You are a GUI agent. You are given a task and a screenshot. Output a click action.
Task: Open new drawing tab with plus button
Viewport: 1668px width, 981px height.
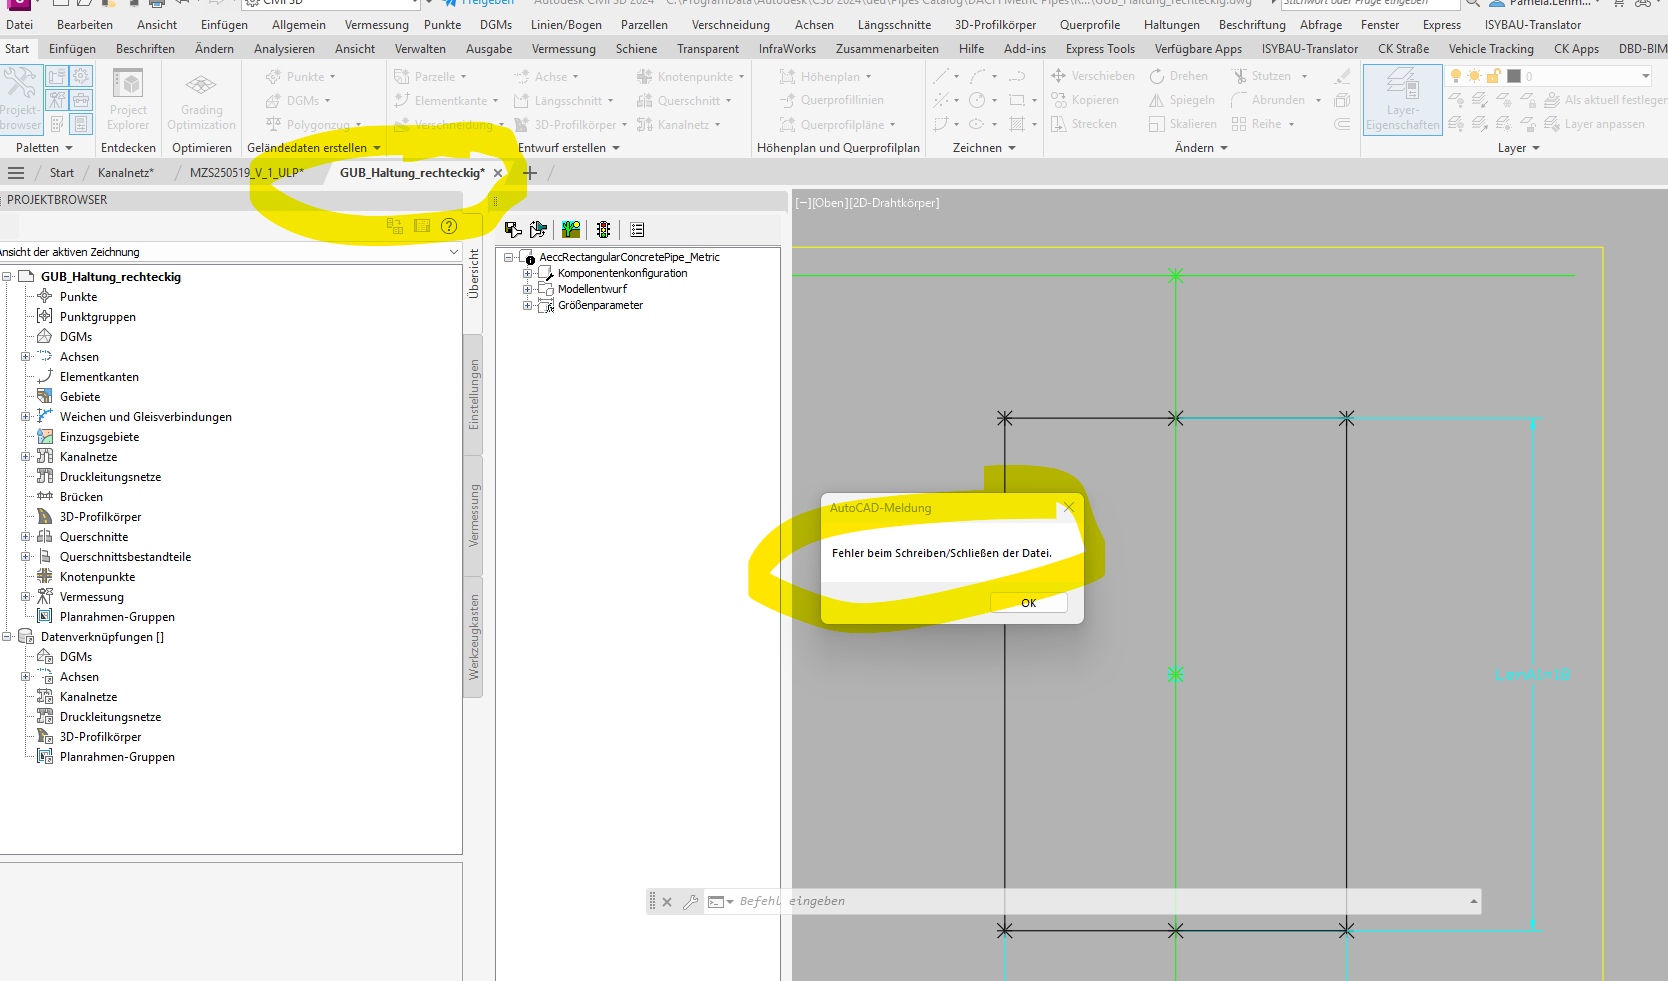click(530, 173)
